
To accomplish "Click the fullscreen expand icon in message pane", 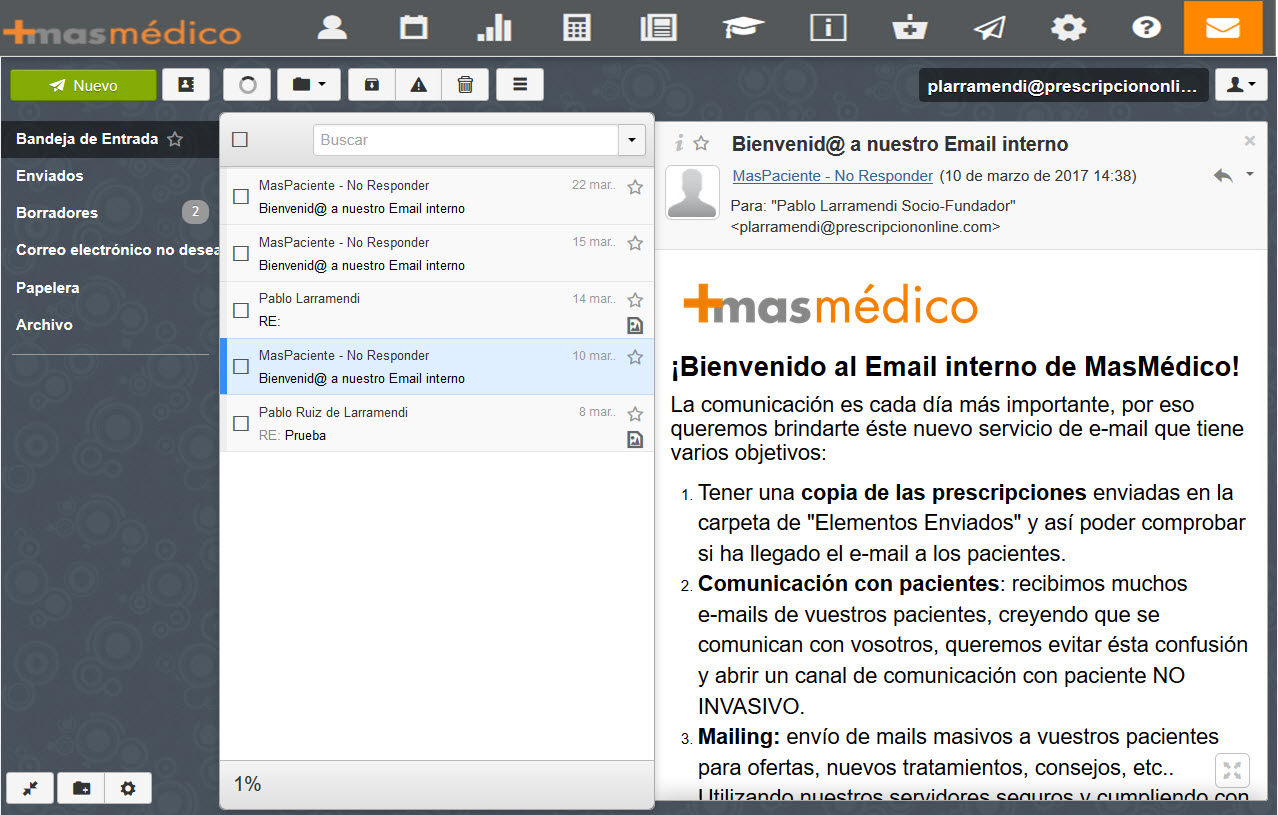I will [x=1232, y=771].
